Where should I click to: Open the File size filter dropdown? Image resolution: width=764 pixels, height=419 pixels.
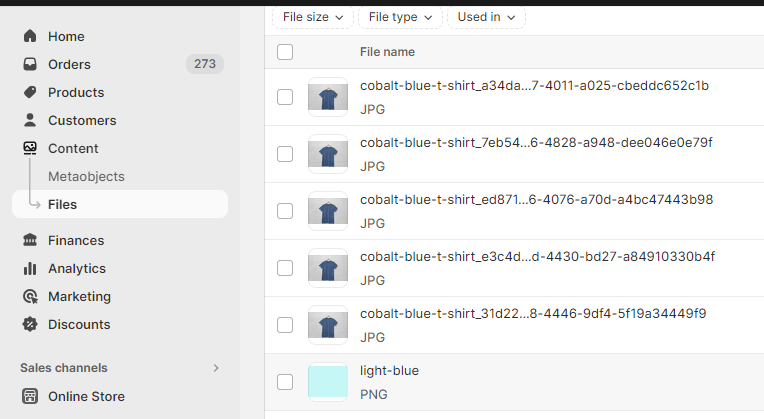tap(314, 17)
